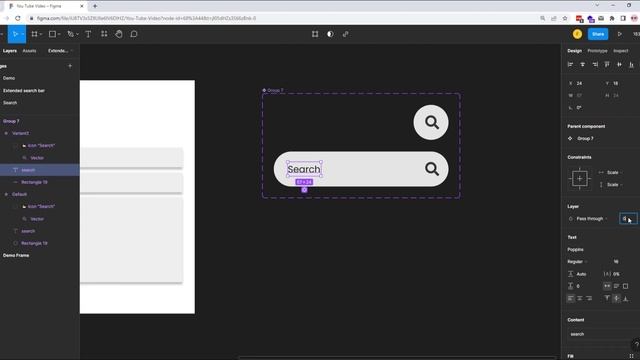Select the Hand tool
640x360 pixels.
tap(119, 34)
